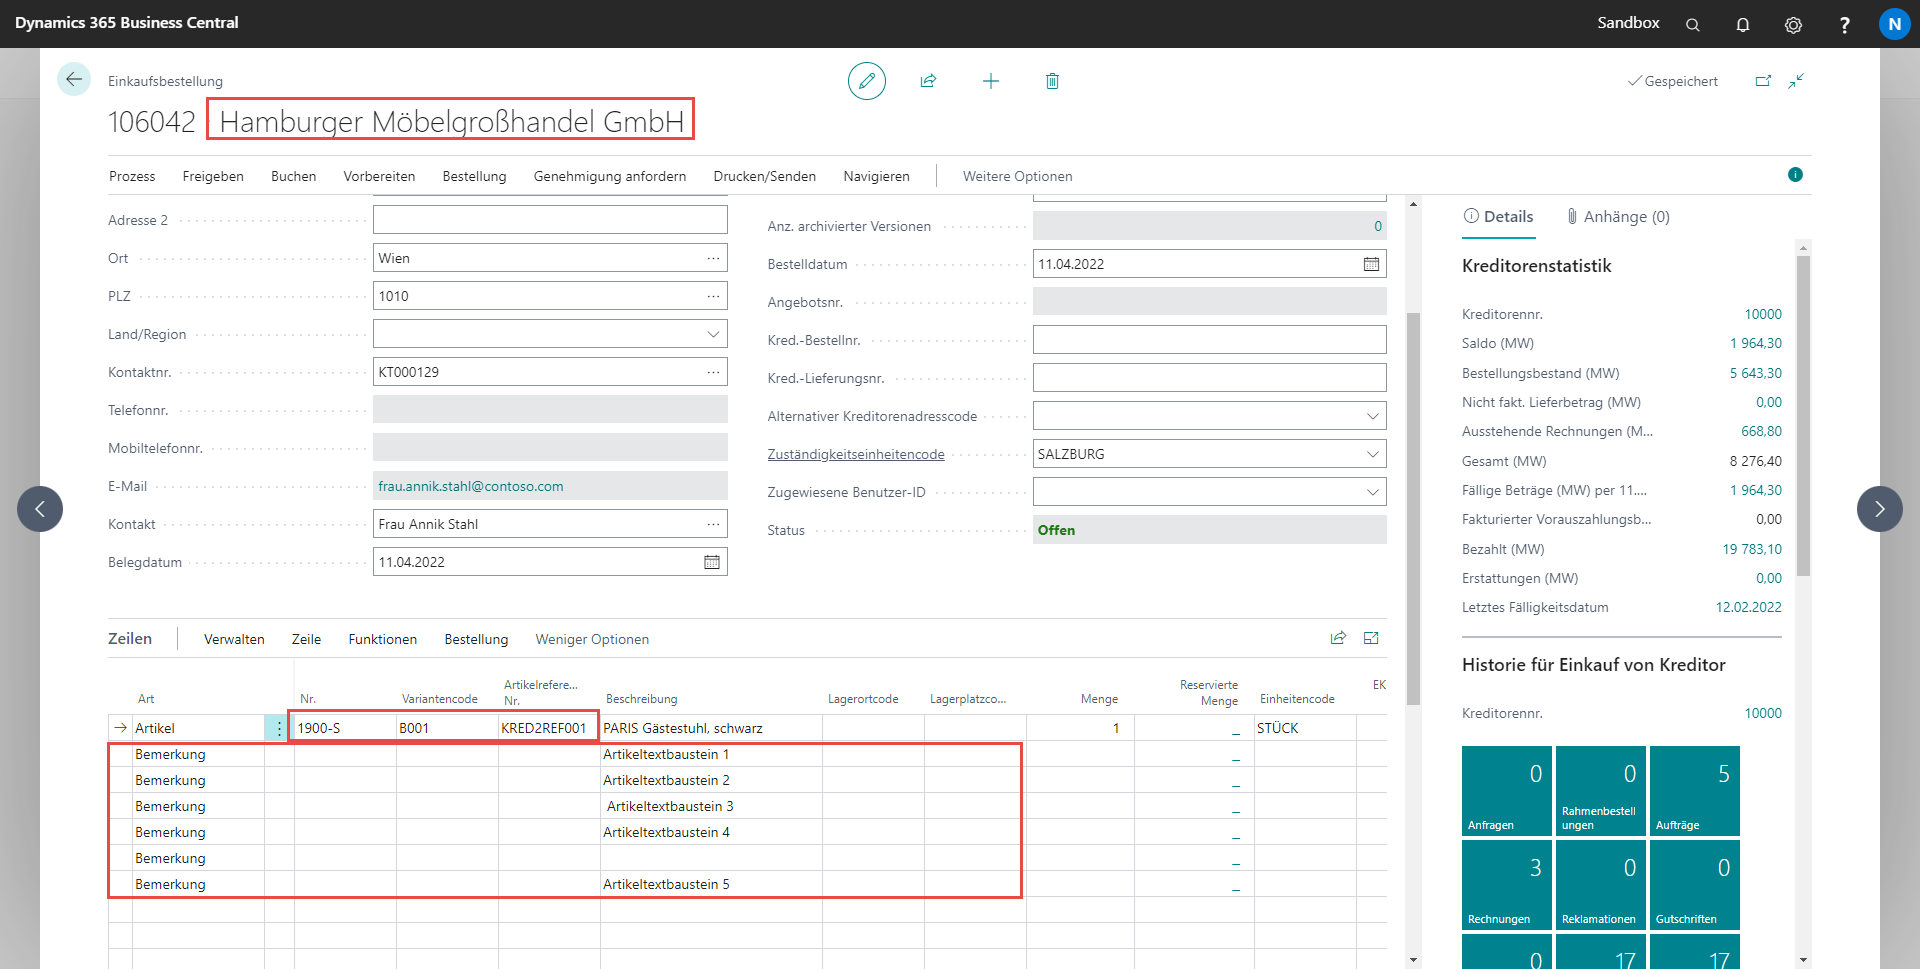Click share icon in Zeilen section
1920x969 pixels.
pyautogui.click(x=1338, y=638)
